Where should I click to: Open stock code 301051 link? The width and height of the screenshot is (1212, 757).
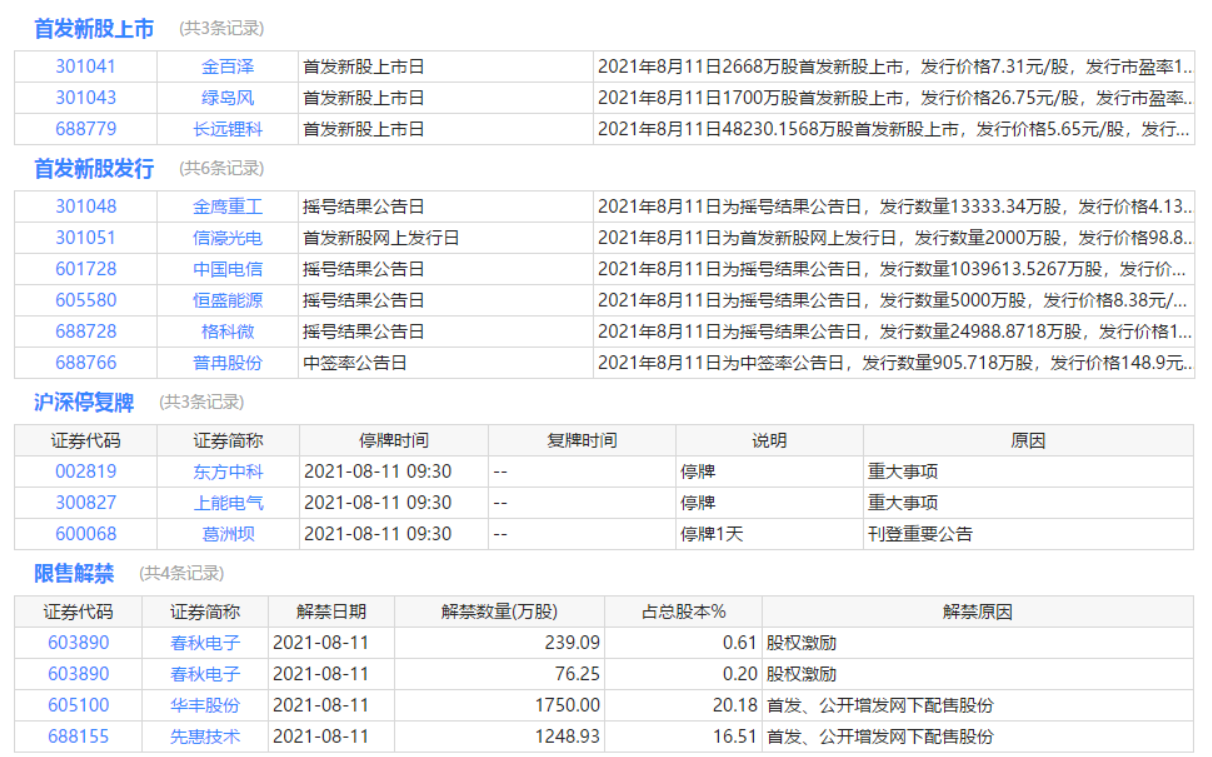(85, 238)
